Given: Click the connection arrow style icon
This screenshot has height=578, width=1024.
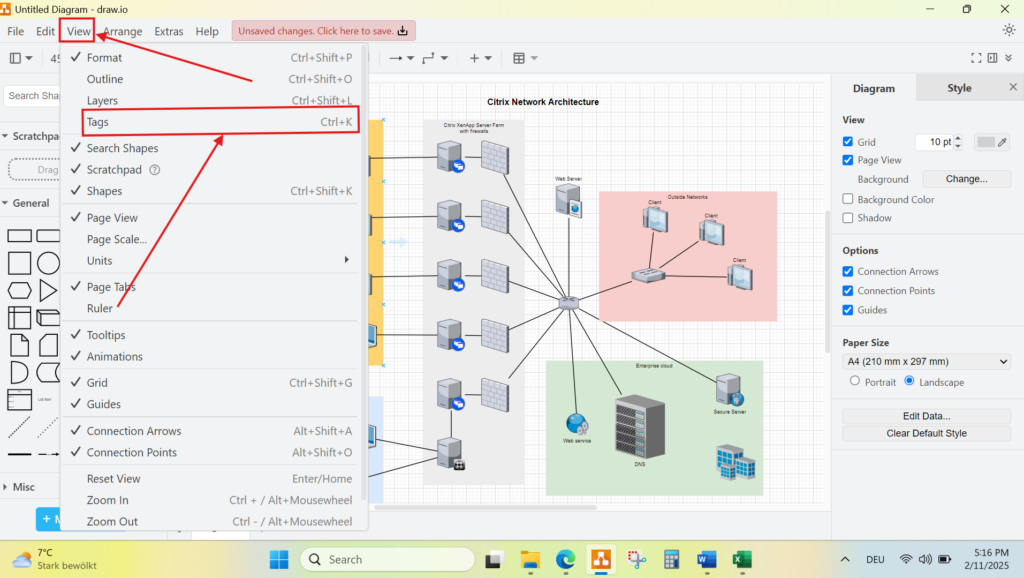Looking at the screenshot, I should 397,58.
